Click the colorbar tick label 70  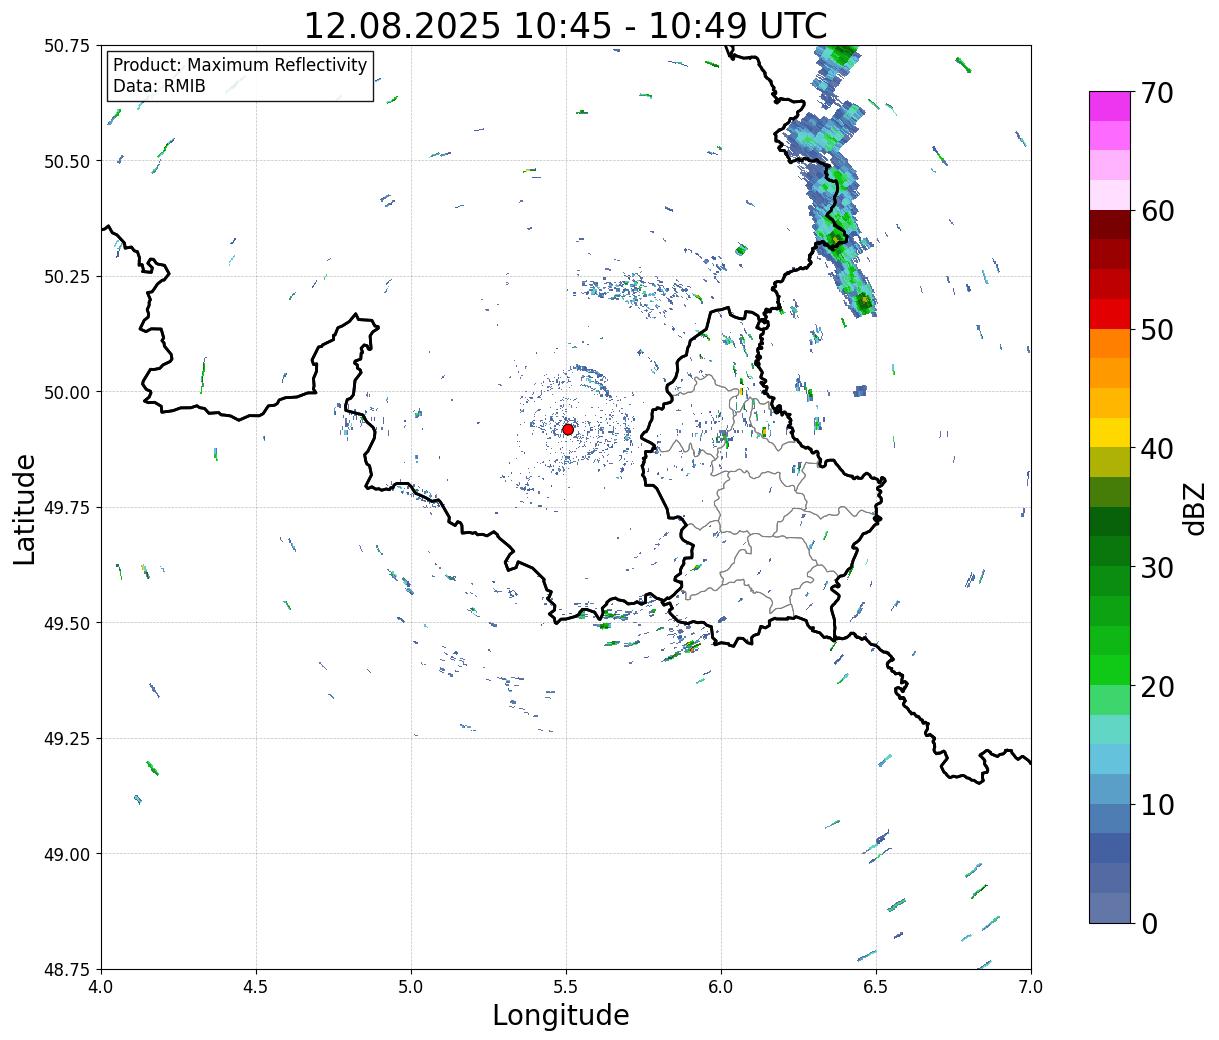tap(1156, 93)
